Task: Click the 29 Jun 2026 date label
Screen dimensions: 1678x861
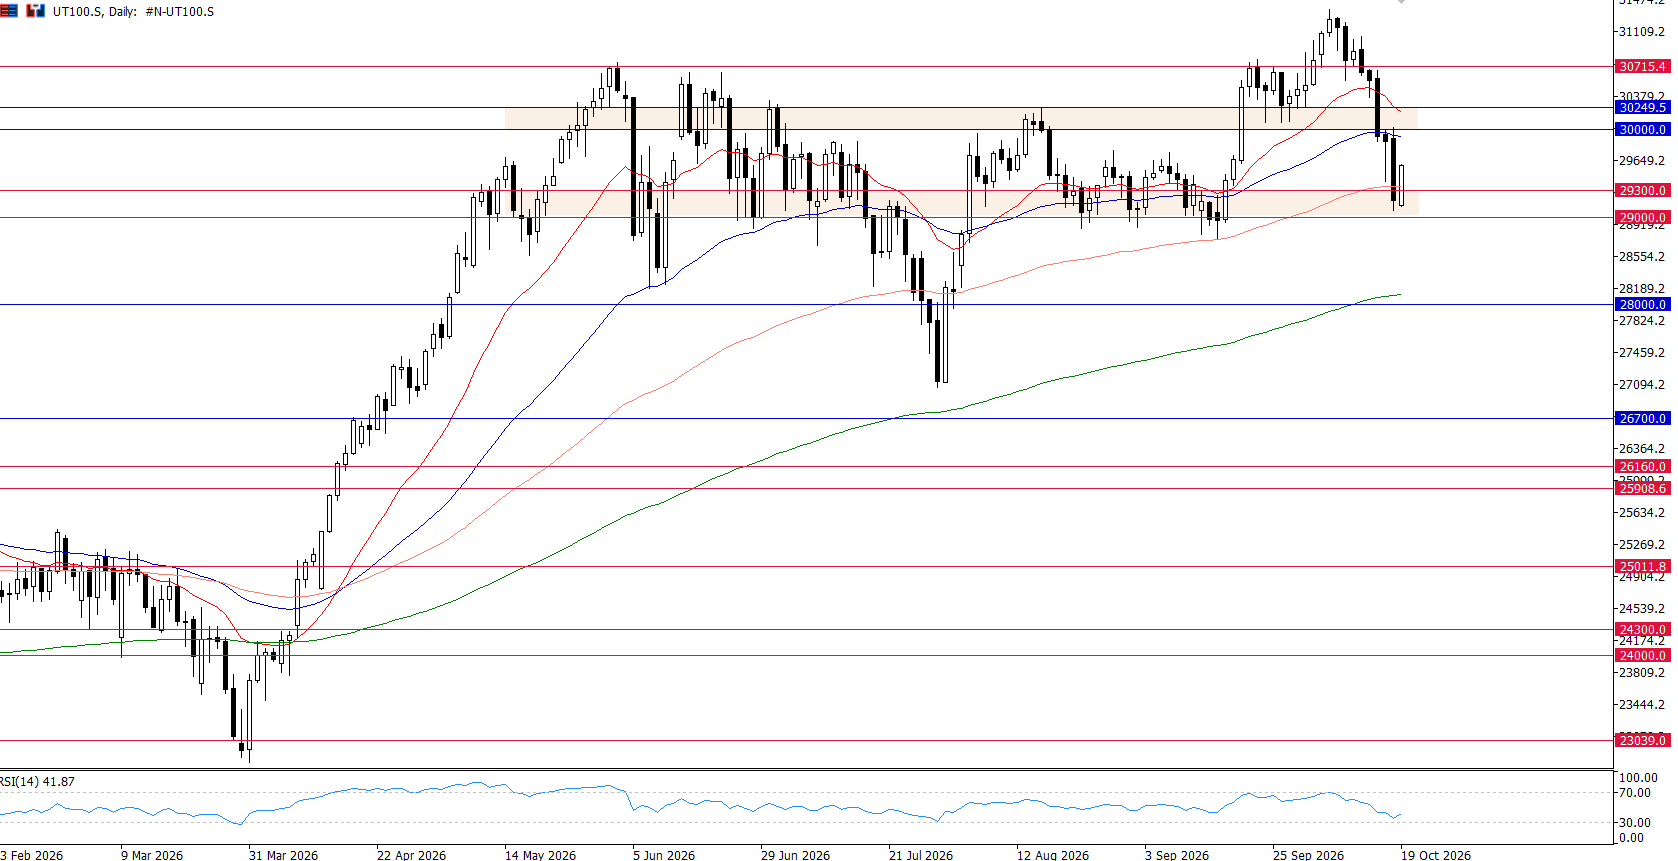Action: tap(795, 855)
